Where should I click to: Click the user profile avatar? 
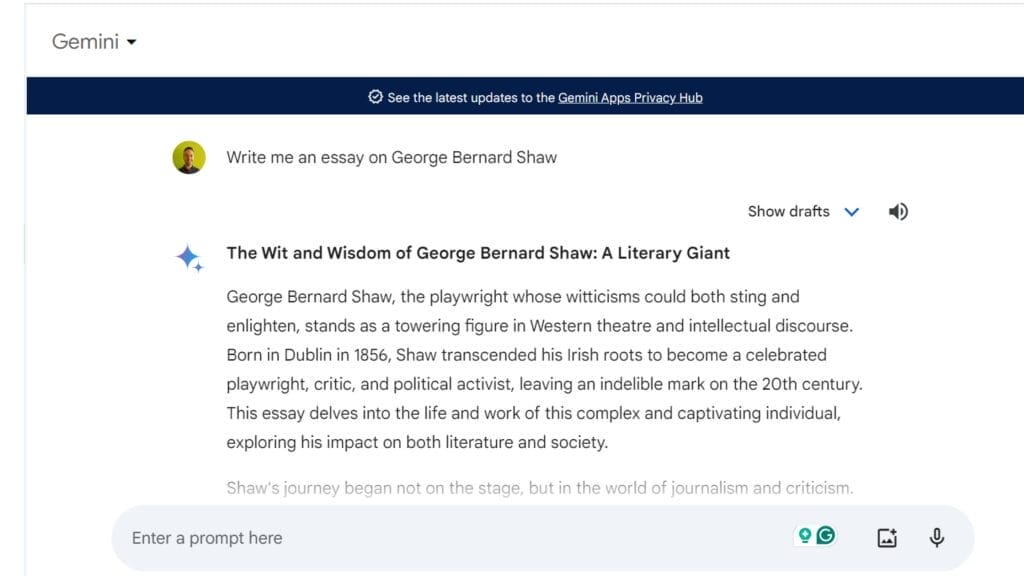point(189,157)
